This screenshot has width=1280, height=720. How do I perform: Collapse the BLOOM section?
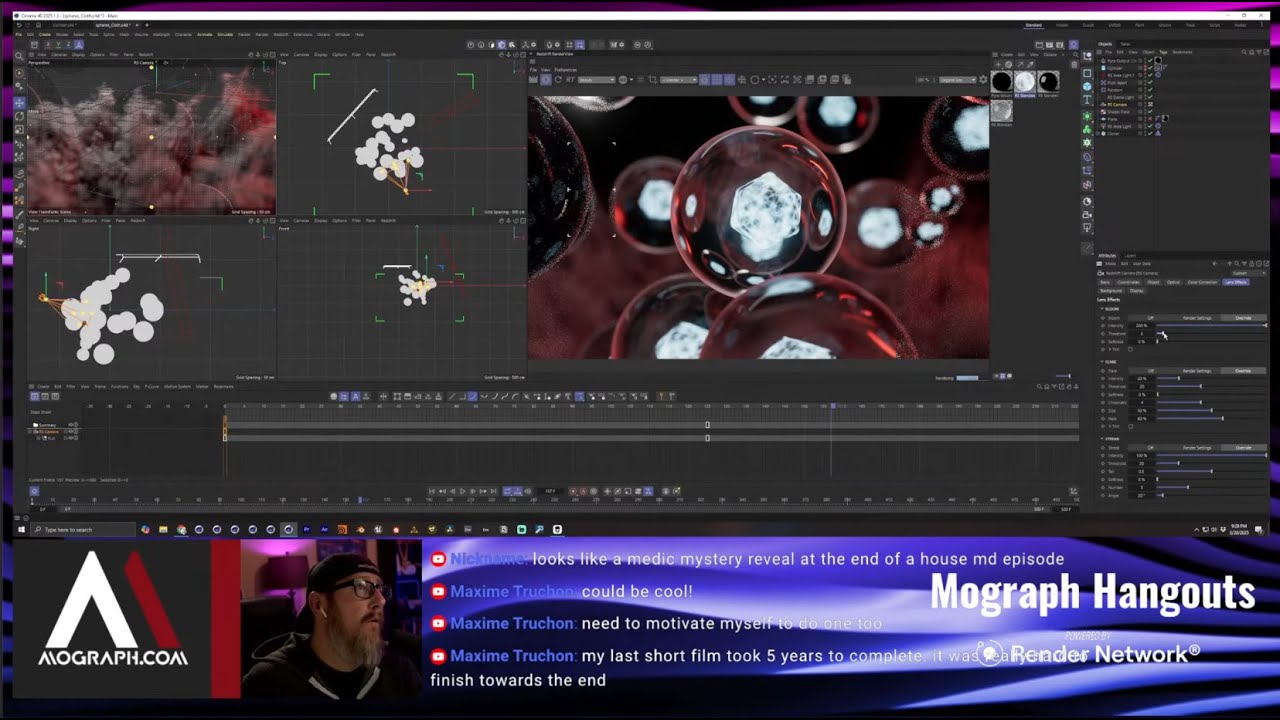[x=1102, y=309]
